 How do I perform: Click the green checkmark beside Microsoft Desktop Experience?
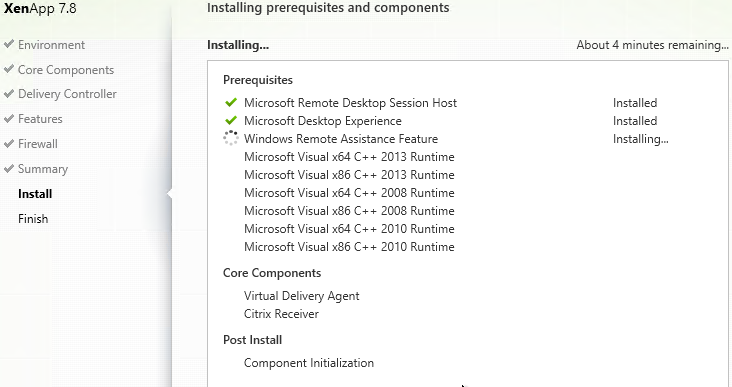231,120
